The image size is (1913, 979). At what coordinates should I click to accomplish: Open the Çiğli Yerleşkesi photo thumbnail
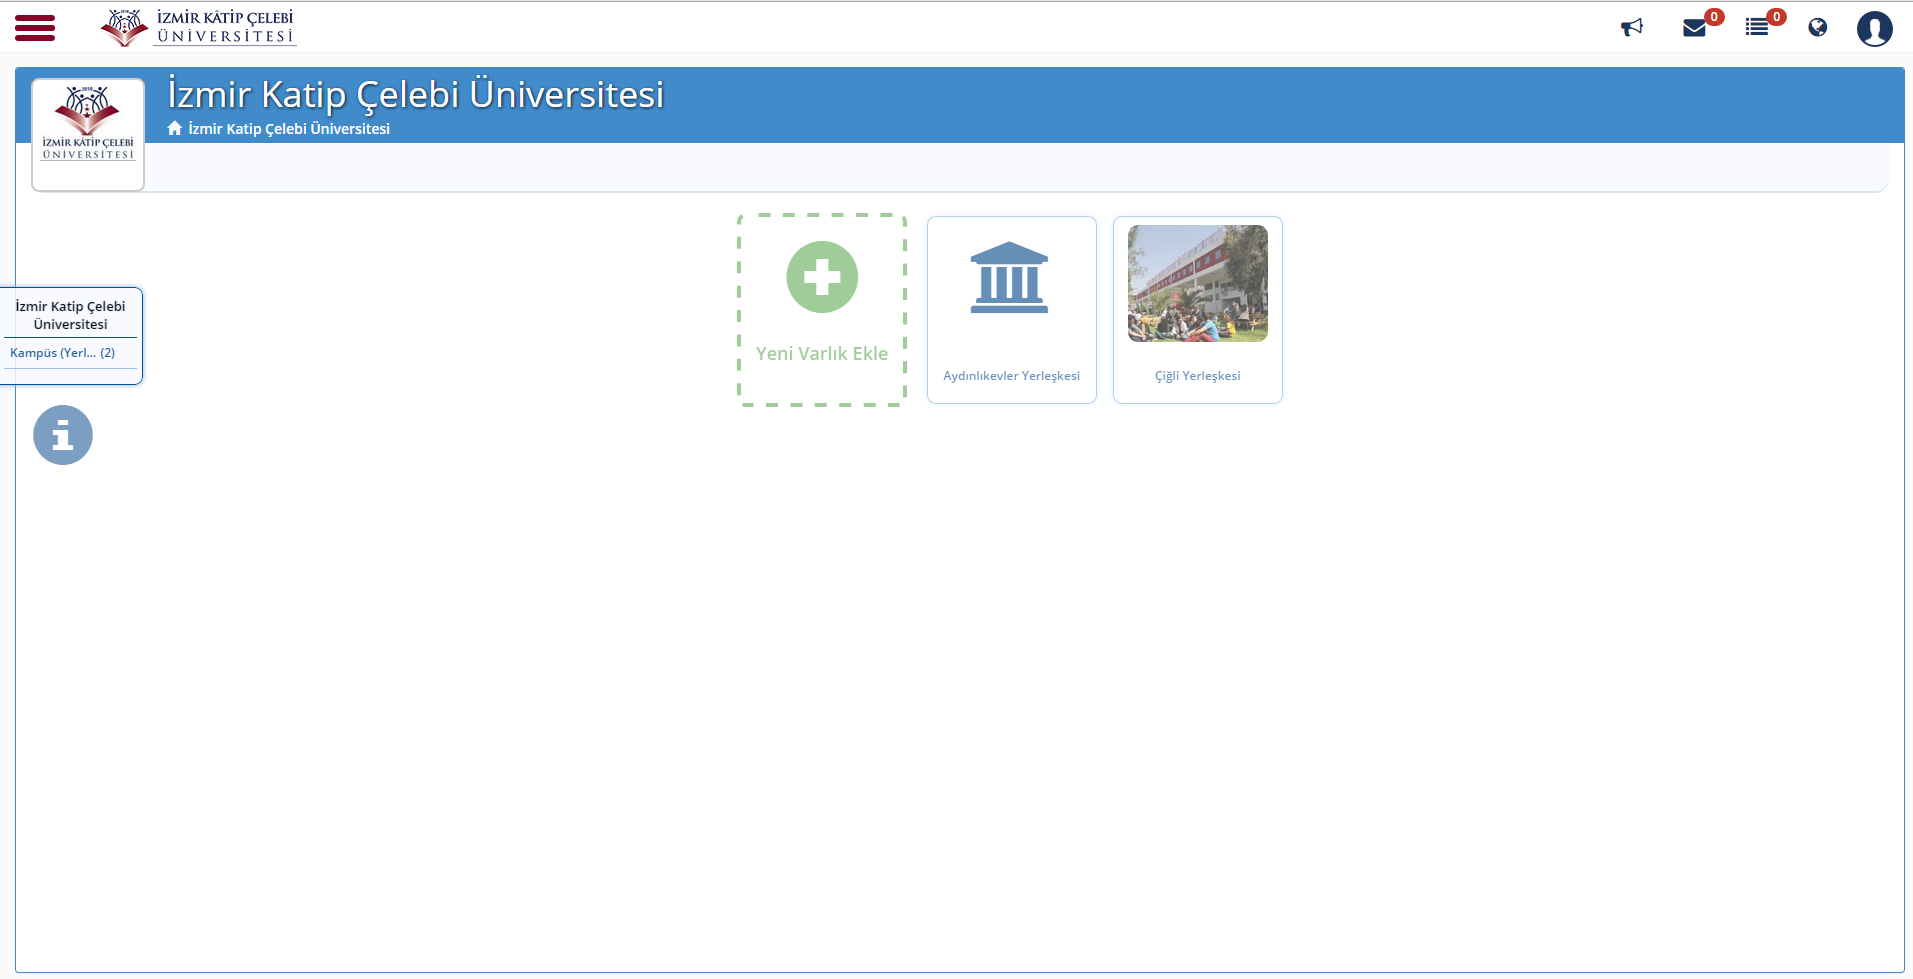[1198, 283]
